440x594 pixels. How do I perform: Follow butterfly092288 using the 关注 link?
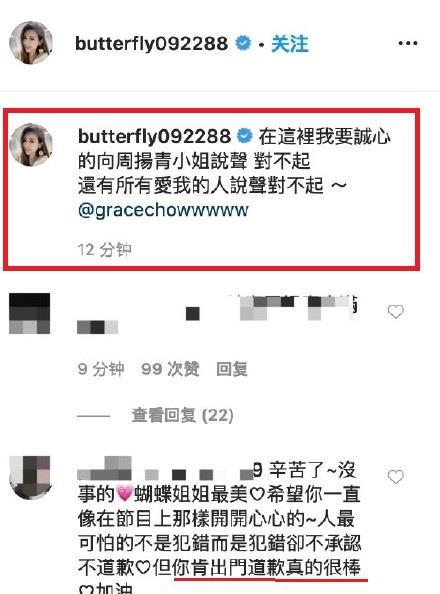[290, 44]
